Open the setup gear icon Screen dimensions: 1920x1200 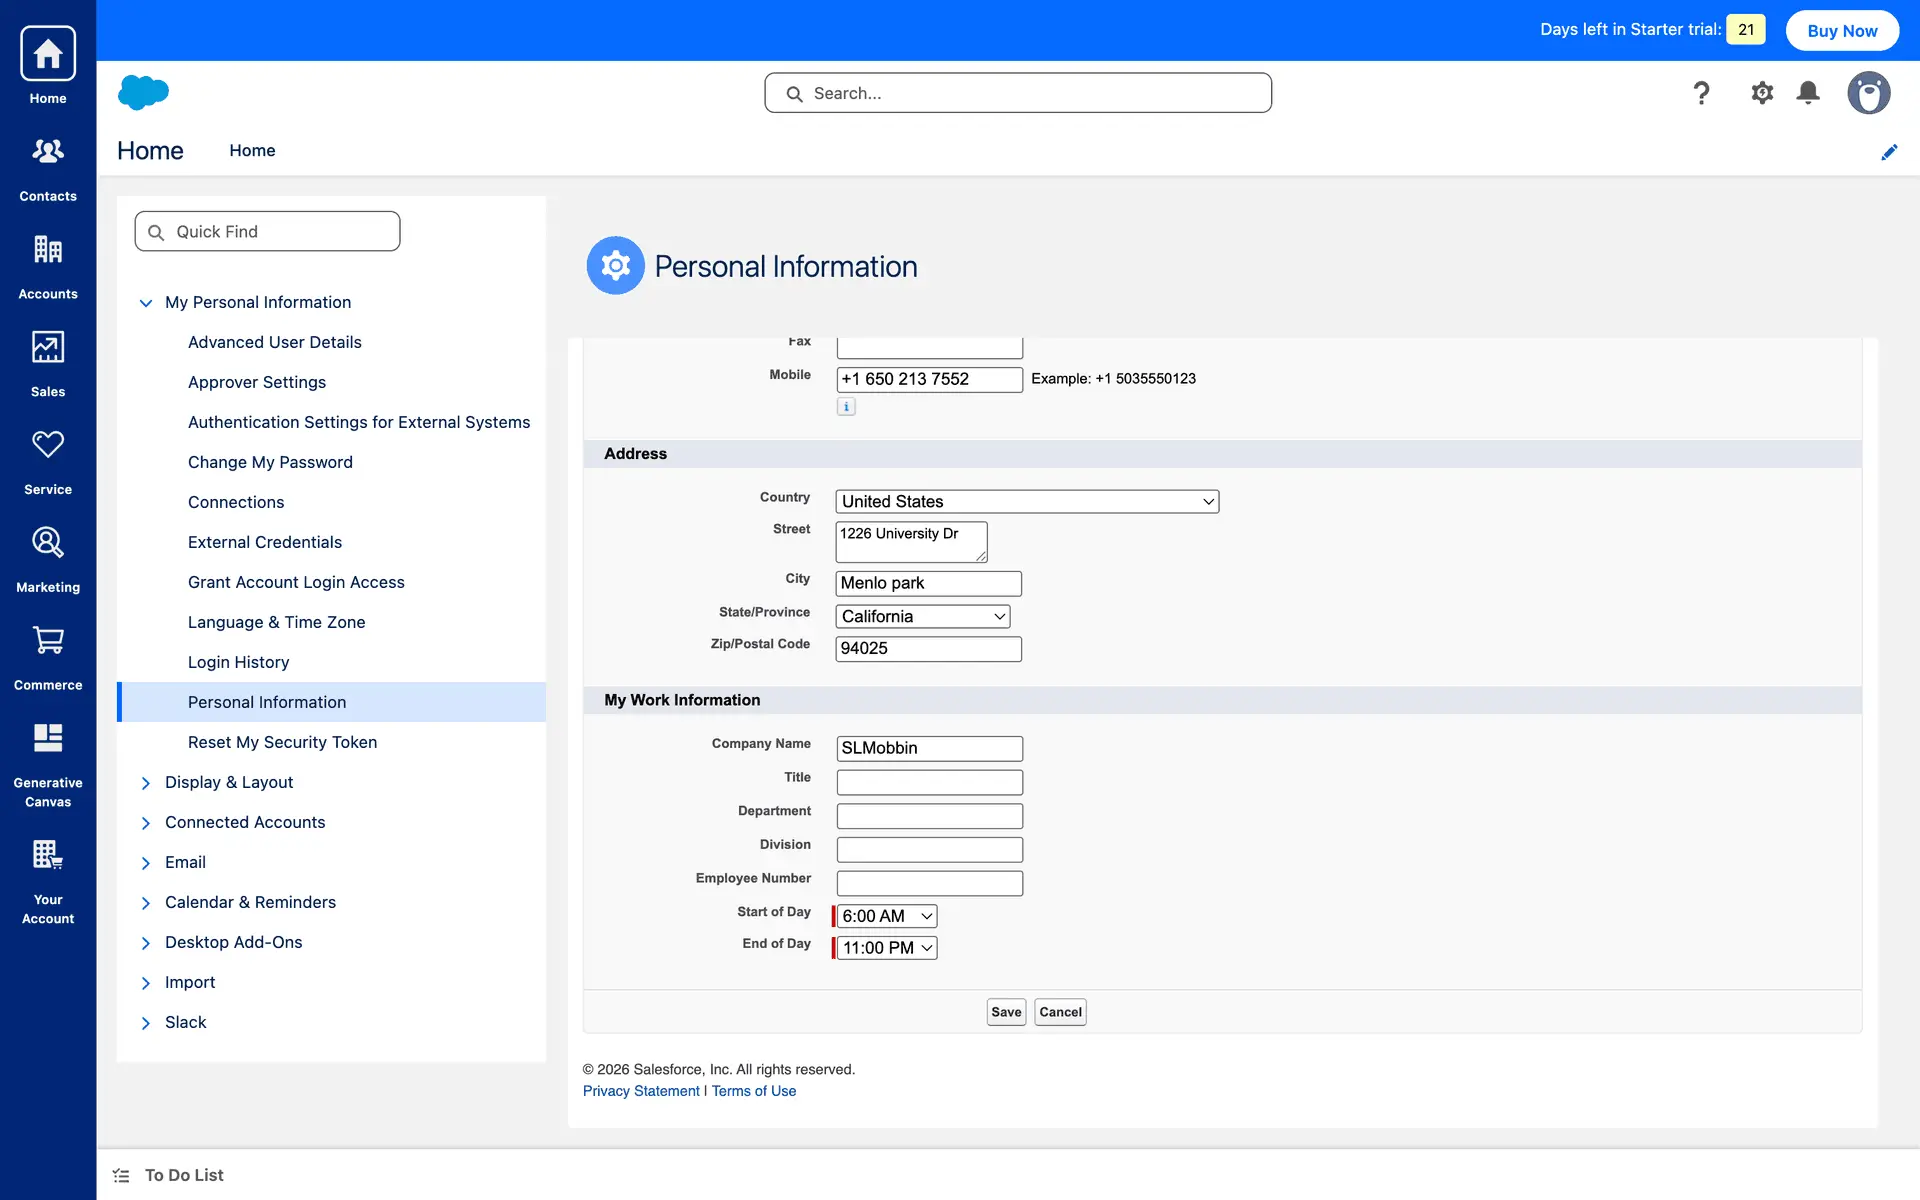(x=1761, y=93)
